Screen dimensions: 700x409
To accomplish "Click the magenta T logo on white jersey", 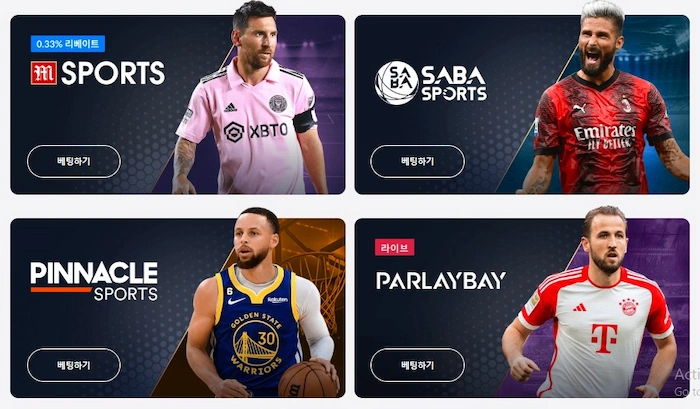I will tap(604, 338).
